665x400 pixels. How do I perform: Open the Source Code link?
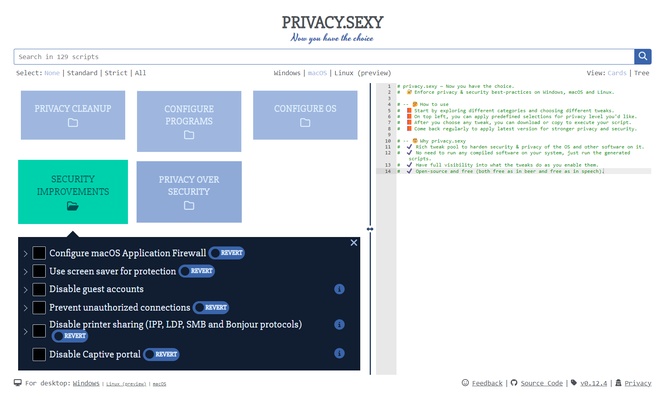[x=542, y=383]
